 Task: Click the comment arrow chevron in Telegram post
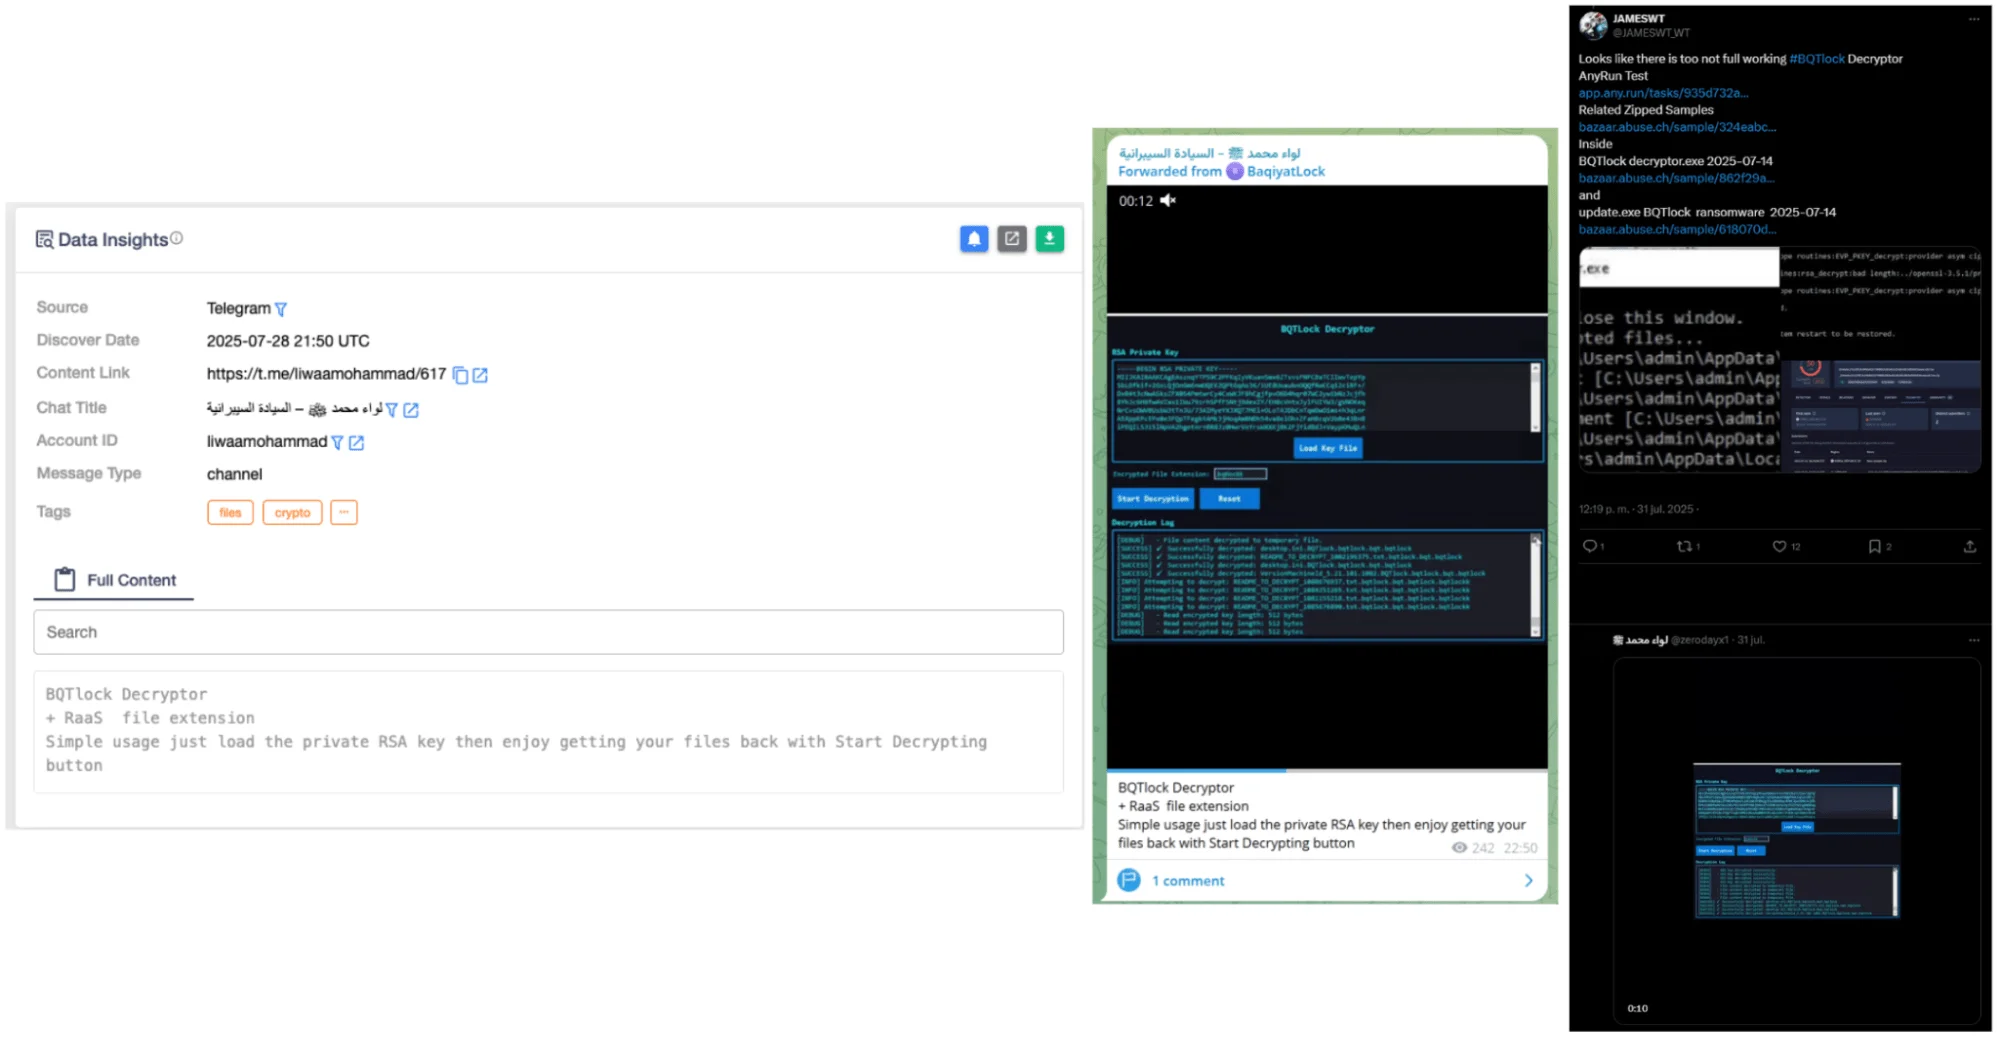click(1528, 881)
